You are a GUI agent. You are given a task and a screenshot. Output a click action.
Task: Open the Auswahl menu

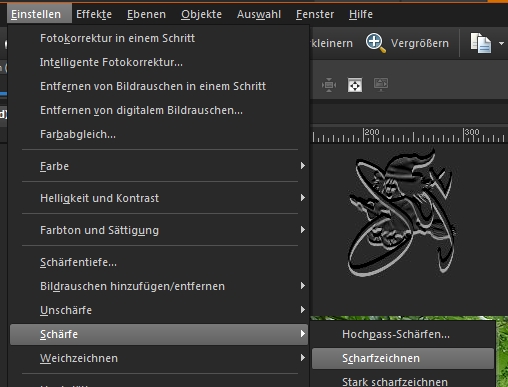[259, 14]
